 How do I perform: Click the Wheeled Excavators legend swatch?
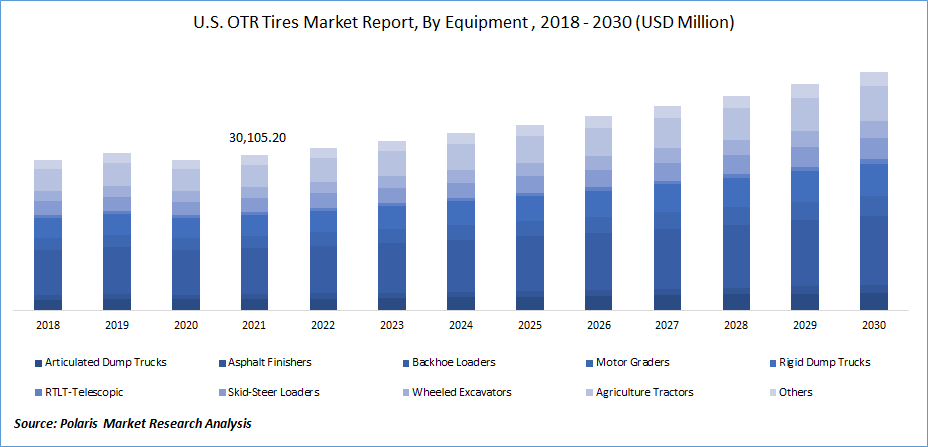tap(407, 393)
